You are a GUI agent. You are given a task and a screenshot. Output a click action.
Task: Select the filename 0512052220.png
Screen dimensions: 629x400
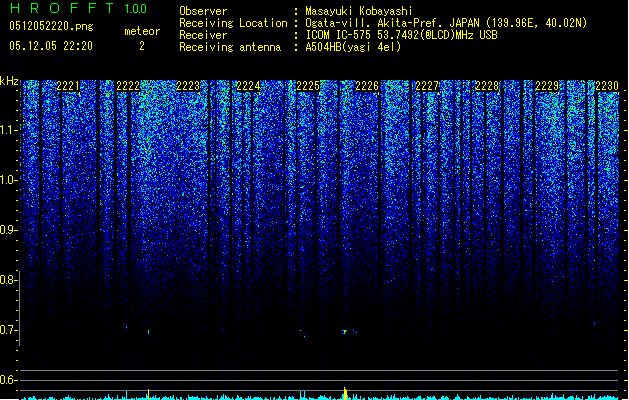[x=51, y=26]
